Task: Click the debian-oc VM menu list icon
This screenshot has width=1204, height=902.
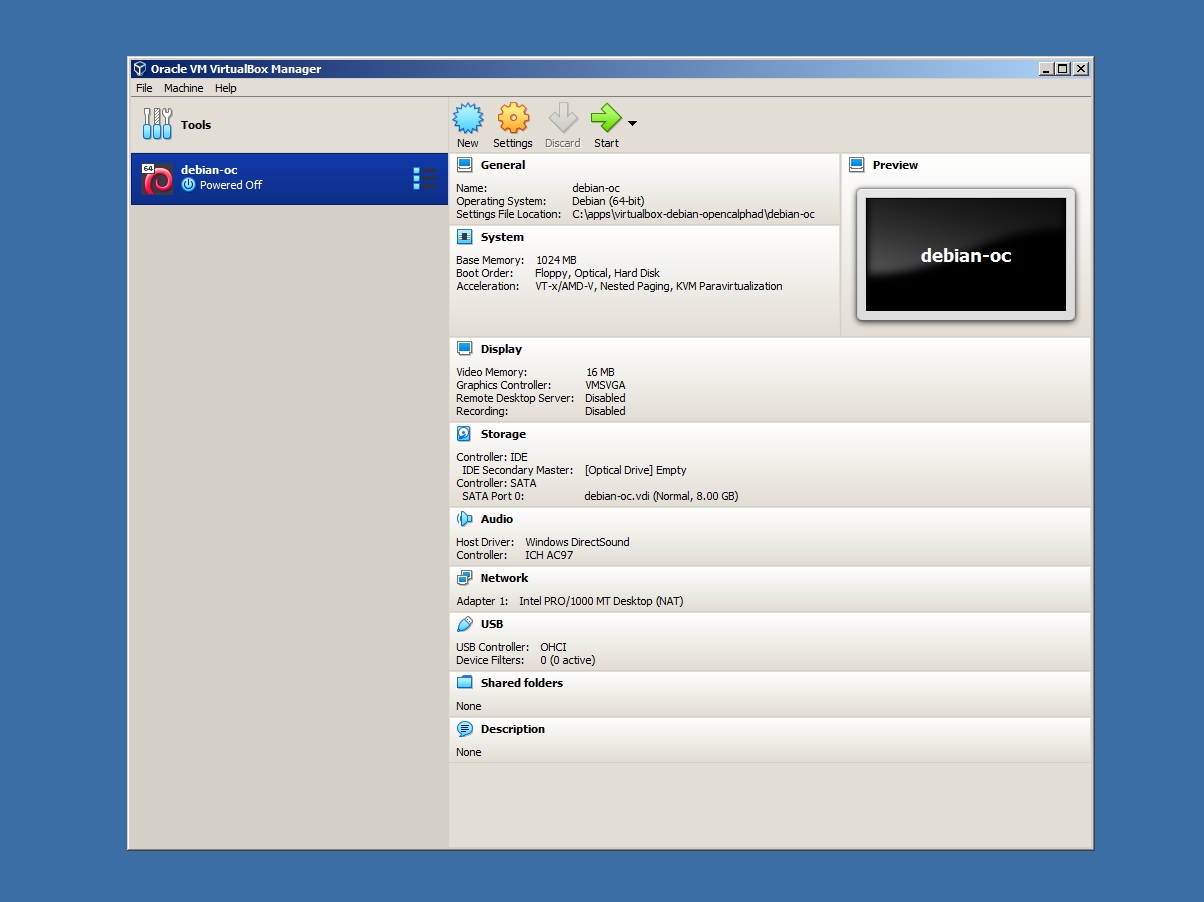Action: tap(425, 179)
